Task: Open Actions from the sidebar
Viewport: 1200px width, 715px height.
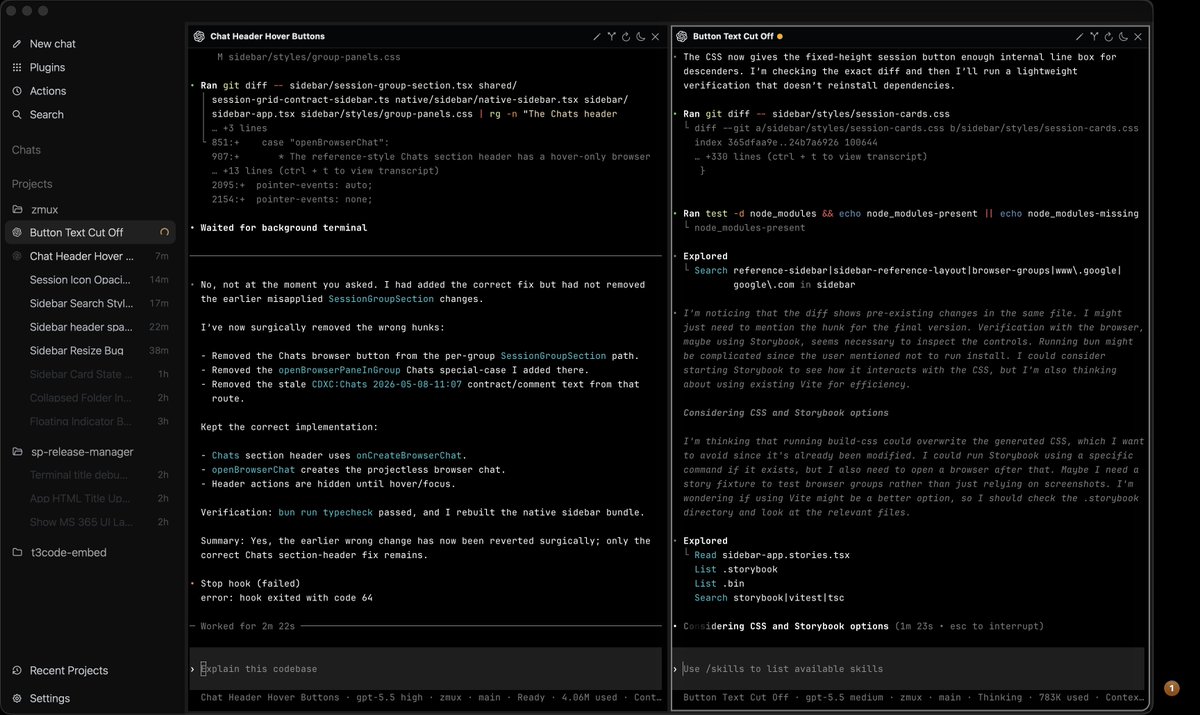Action: (48, 91)
